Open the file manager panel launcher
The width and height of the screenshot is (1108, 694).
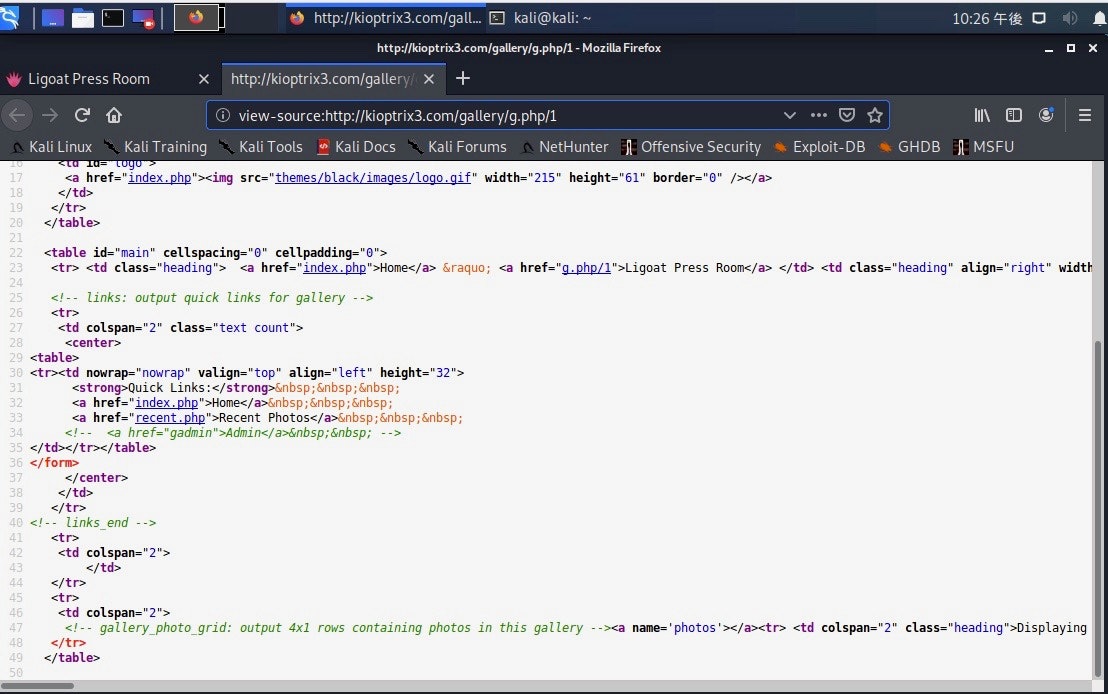click(x=83, y=18)
